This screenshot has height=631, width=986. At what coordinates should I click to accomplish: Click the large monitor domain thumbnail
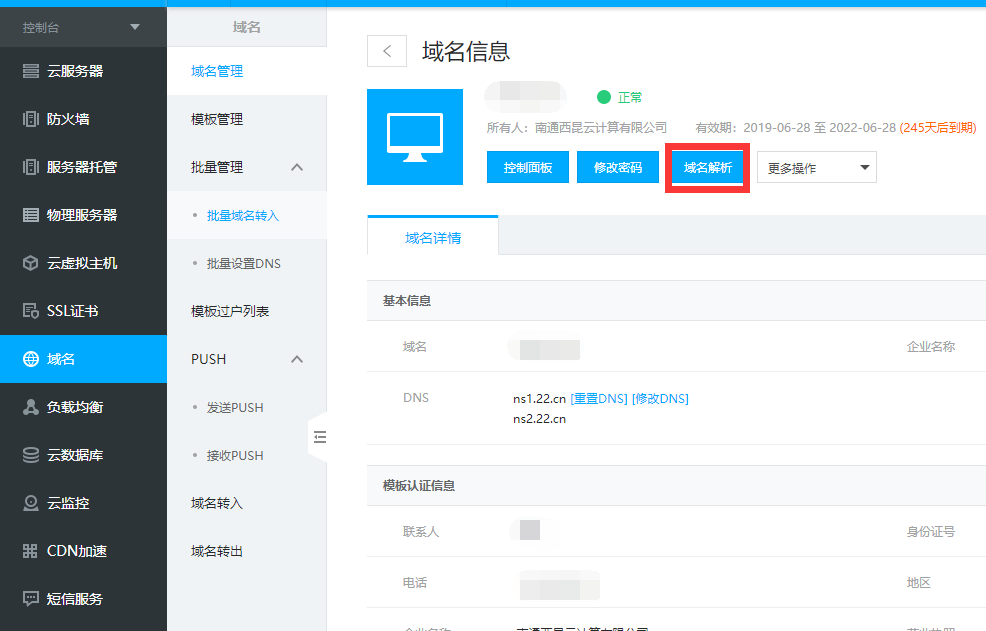coord(415,137)
